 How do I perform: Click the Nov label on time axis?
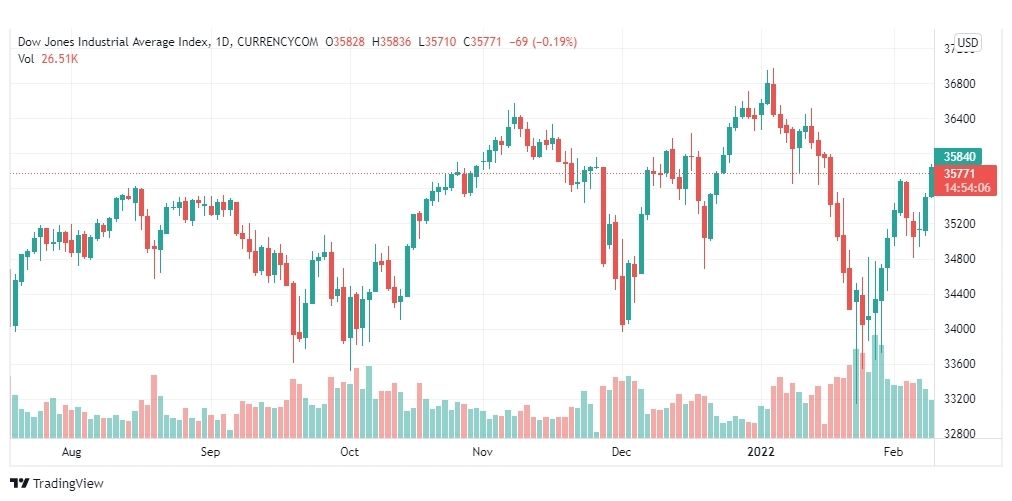[482, 452]
